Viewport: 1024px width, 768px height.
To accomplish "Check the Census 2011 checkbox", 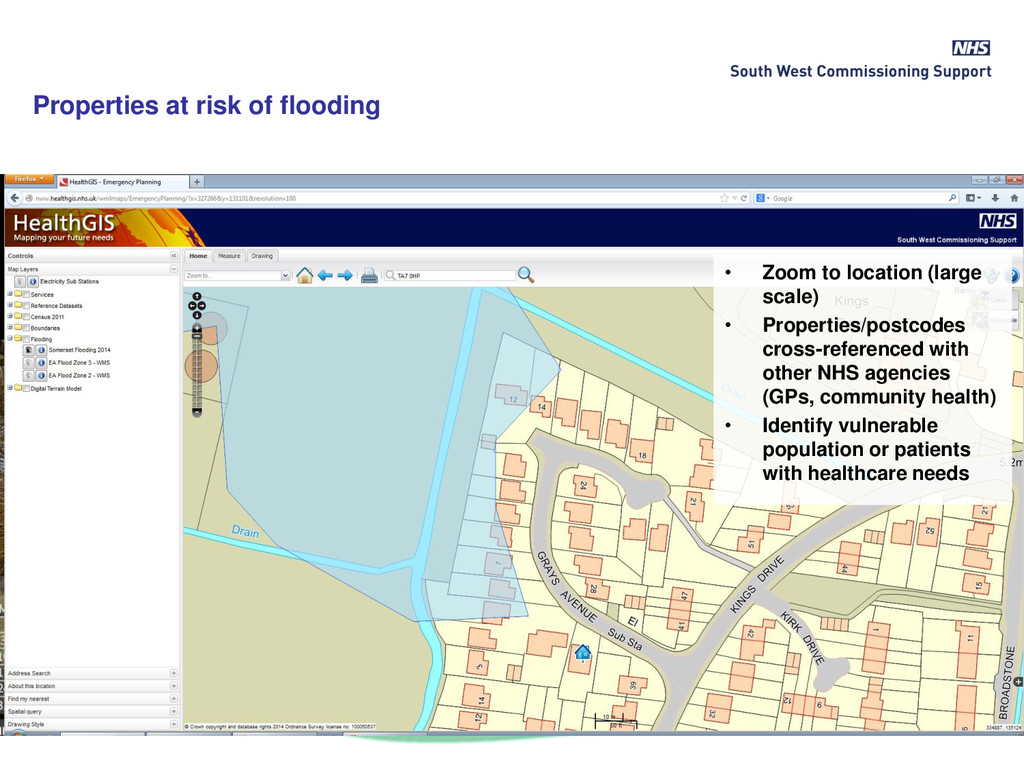I will click(26, 317).
